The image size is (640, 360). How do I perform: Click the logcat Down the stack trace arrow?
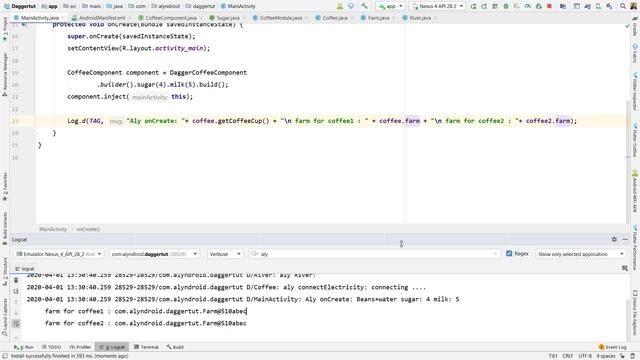click(x=16, y=313)
